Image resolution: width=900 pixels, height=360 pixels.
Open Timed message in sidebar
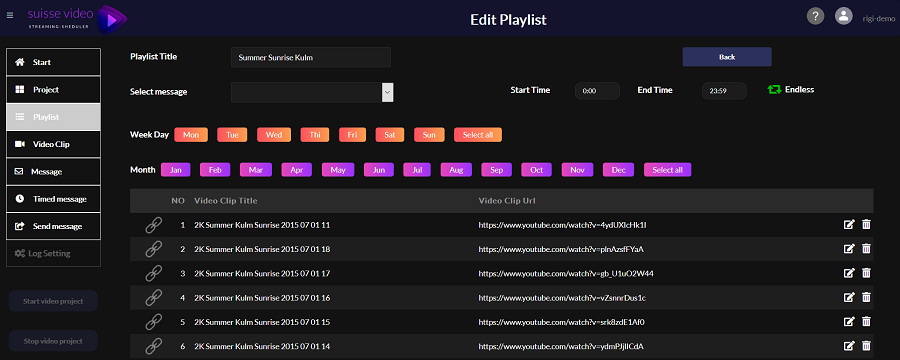click(x=53, y=199)
